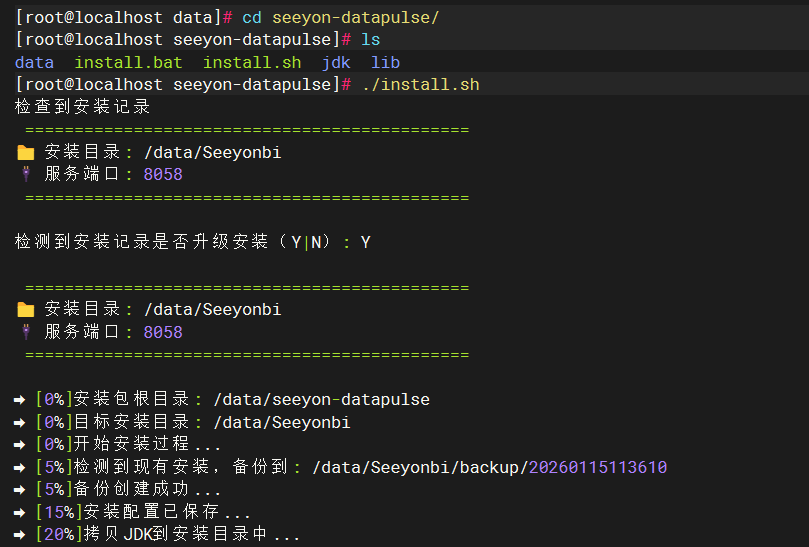Click the folder icon below the upgrade prompt
The image size is (809, 547).
pyautogui.click(x=25, y=310)
